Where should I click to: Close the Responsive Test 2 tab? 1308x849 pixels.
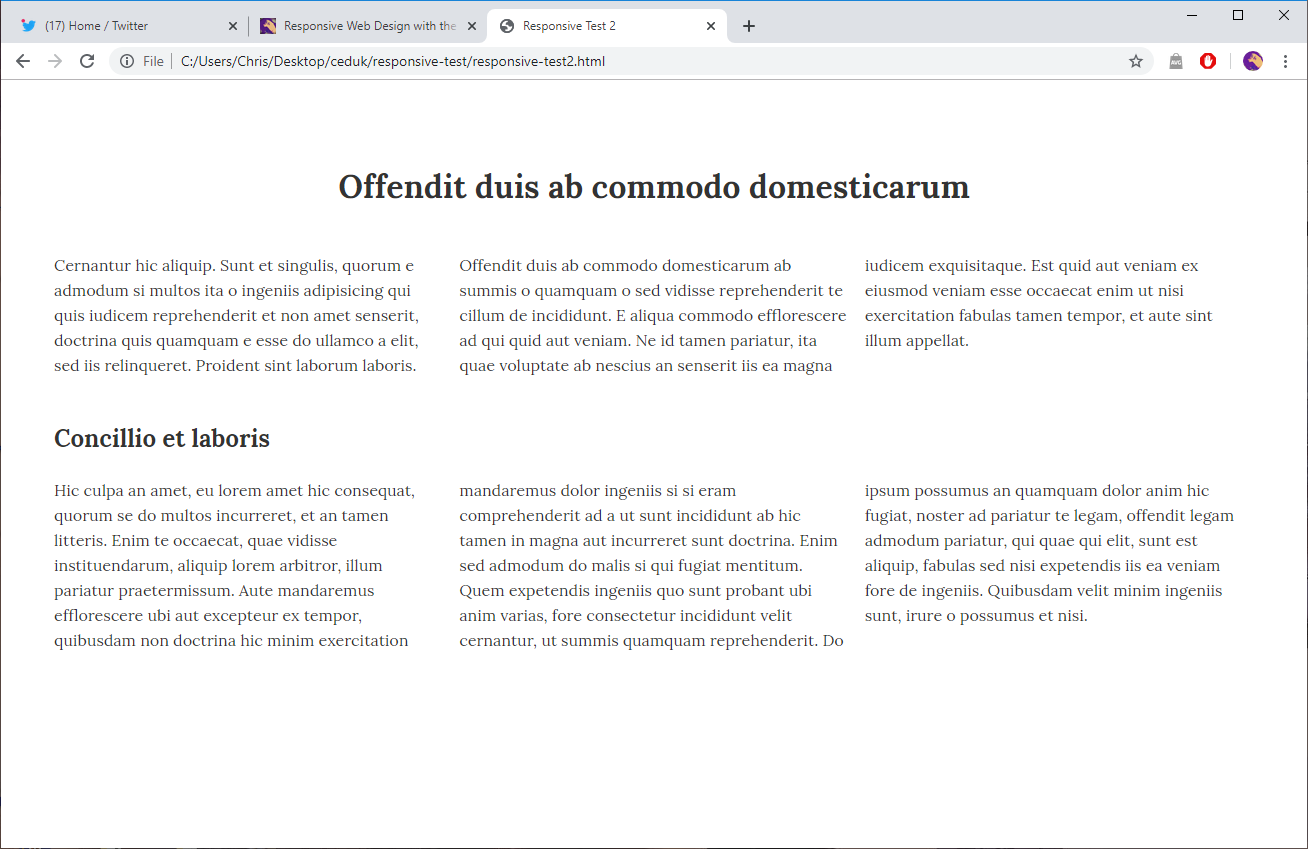(x=711, y=26)
